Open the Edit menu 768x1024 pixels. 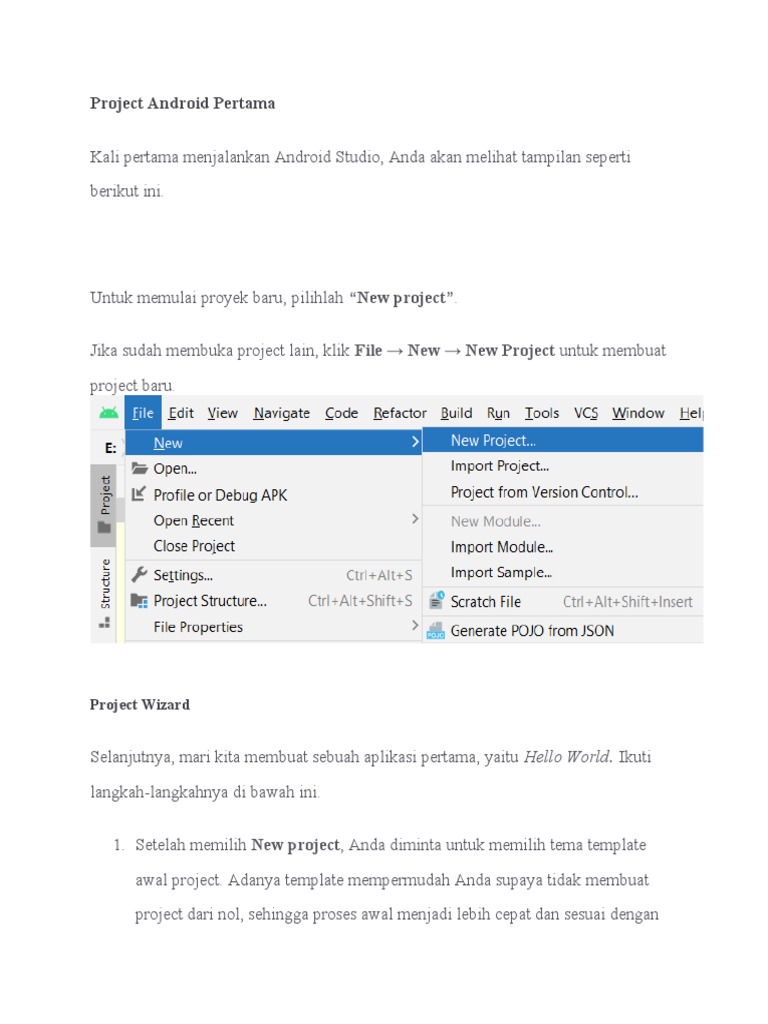pos(181,413)
